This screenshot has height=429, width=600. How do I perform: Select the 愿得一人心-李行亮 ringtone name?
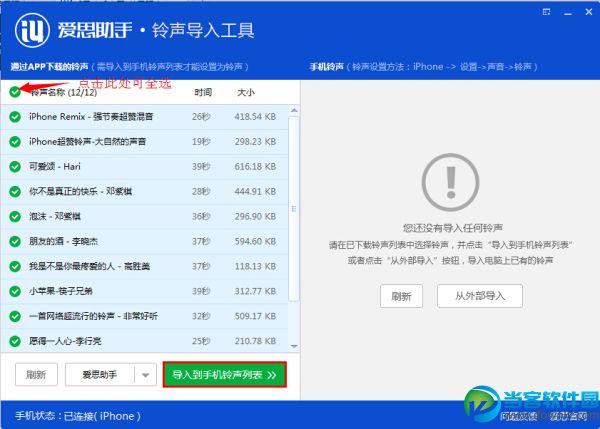pyautogui.click(x=65, y=341)
